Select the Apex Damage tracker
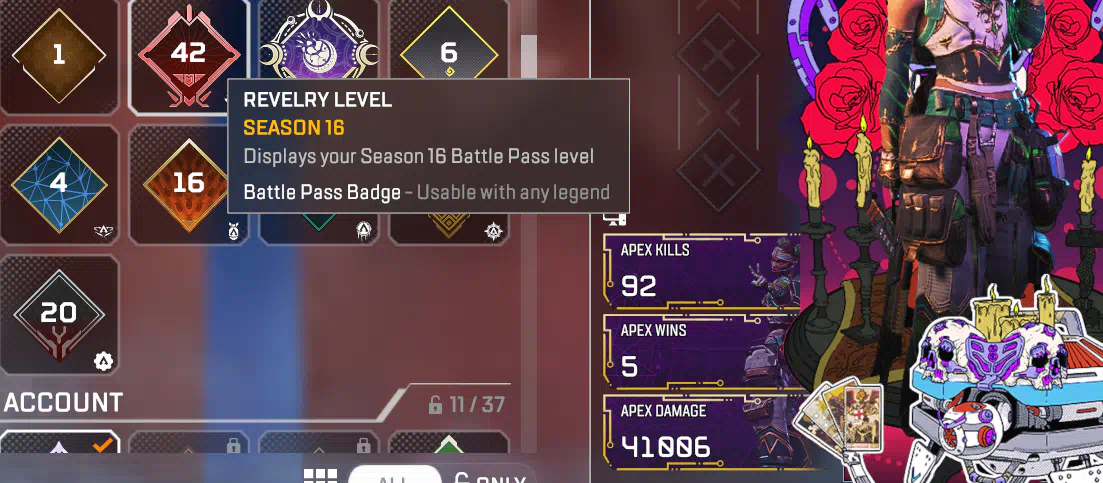This screenshot has width=1103, height=483. [x=702, y=432]
